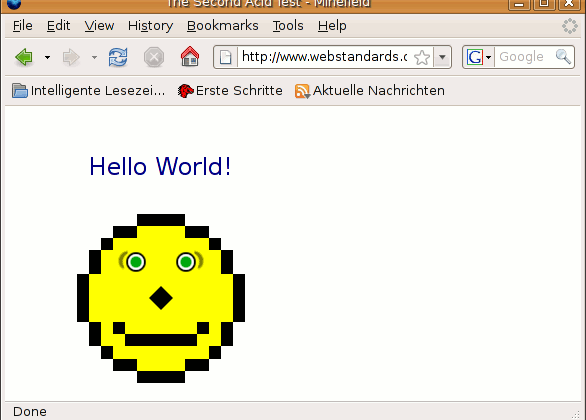
Task: Click the page identity icon in URL bar
Action: point(225,57)
